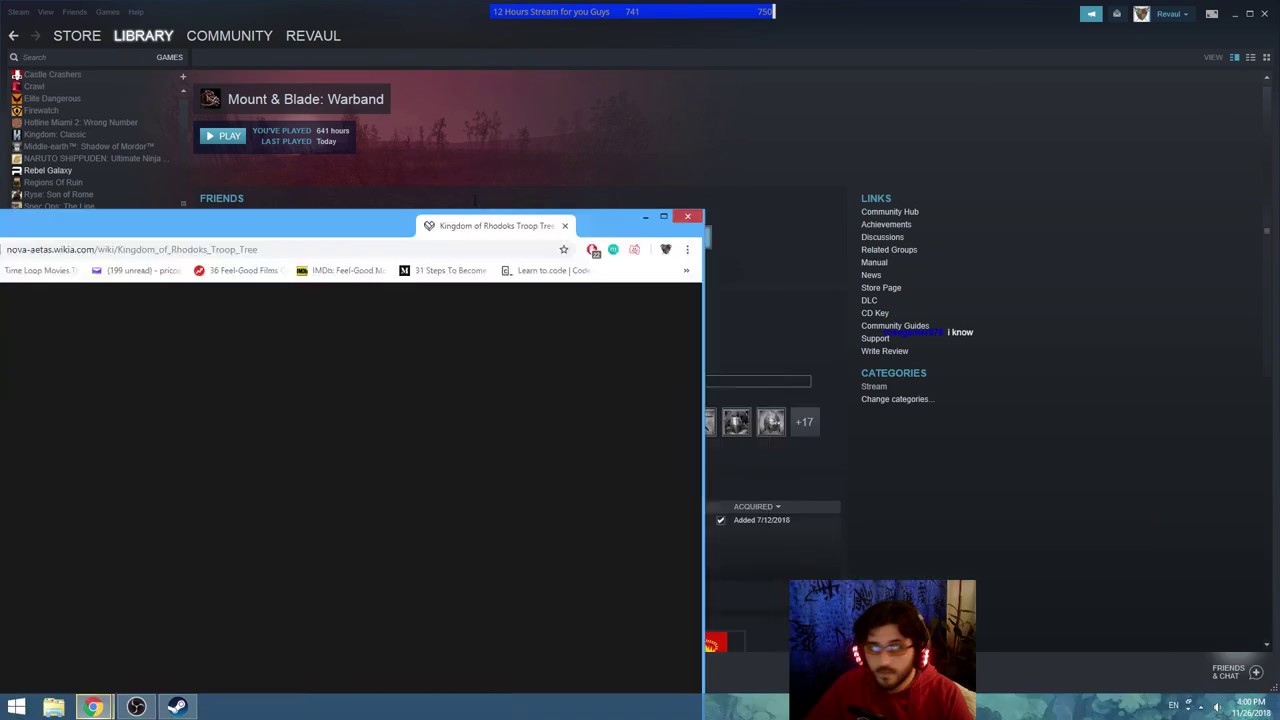Open the Help menu in Steam
The width and height of the screenshot is (1280, 720).
coord(136,12)
